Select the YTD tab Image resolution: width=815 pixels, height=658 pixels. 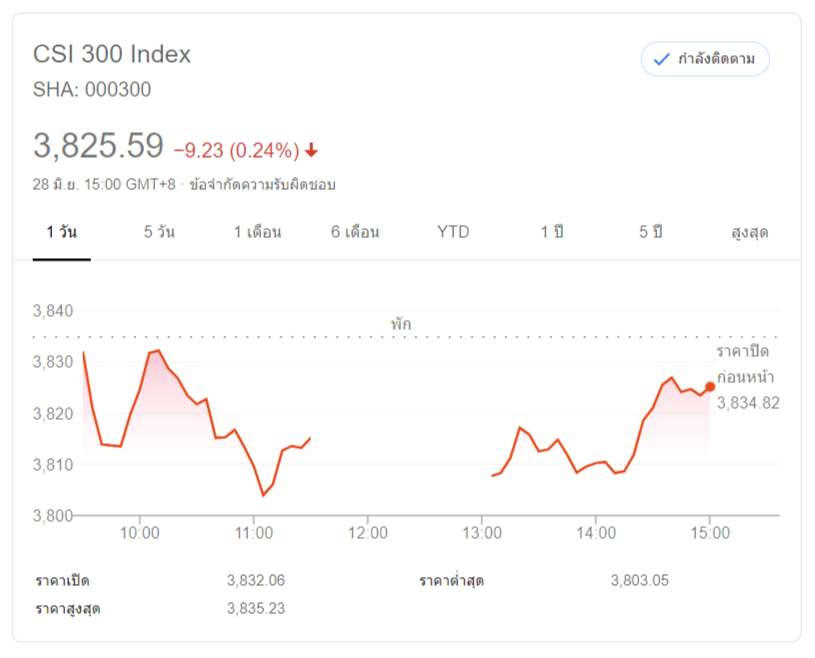point(453,232)
